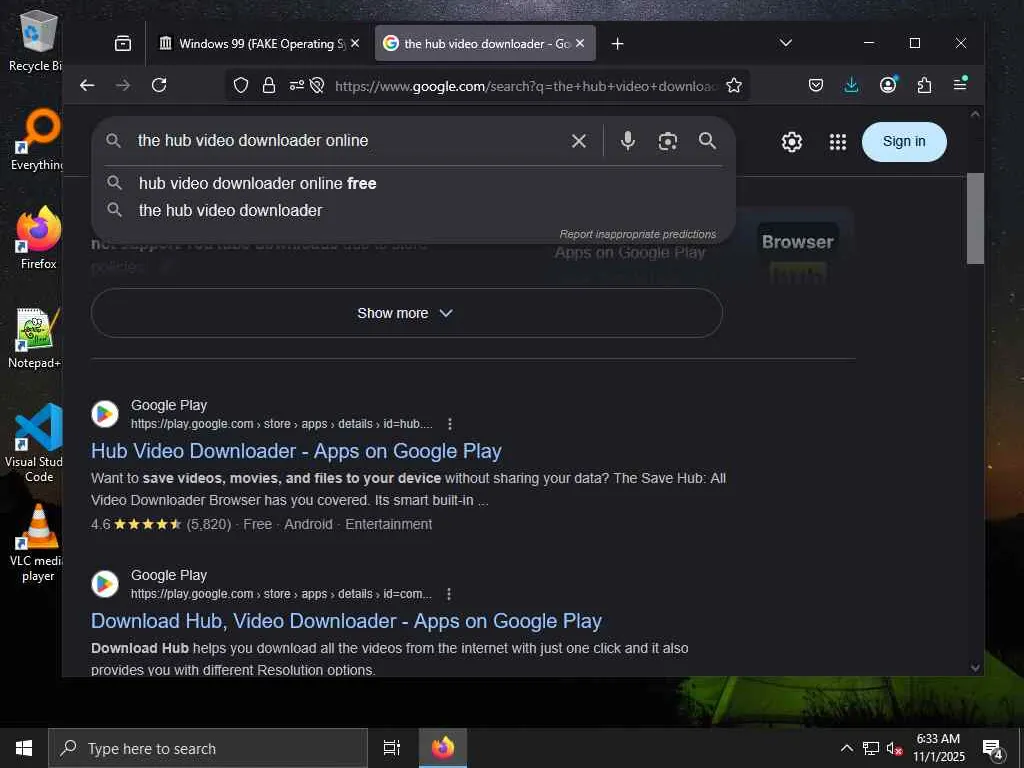Screen dimensions: 1024x768
Task: Close the Windows 99 tab
Action: (355, 43)
